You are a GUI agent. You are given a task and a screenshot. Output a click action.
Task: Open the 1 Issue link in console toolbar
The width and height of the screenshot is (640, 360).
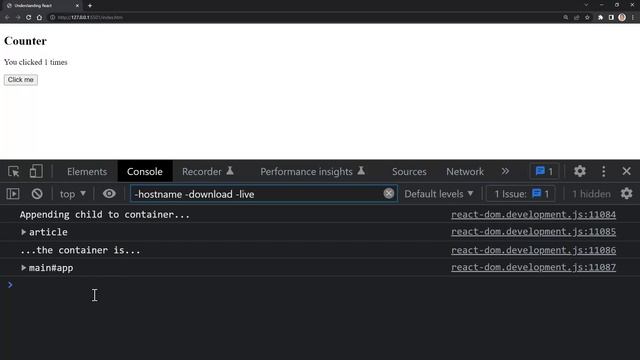pos(521,194)
